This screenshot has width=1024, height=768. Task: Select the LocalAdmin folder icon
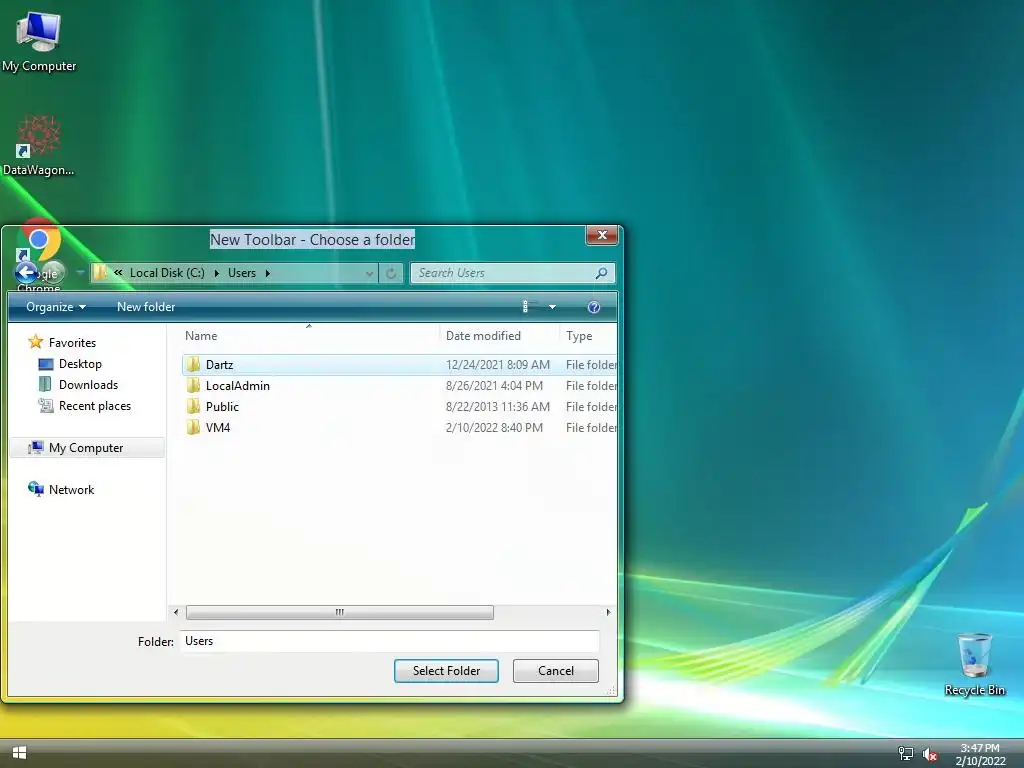193,385
